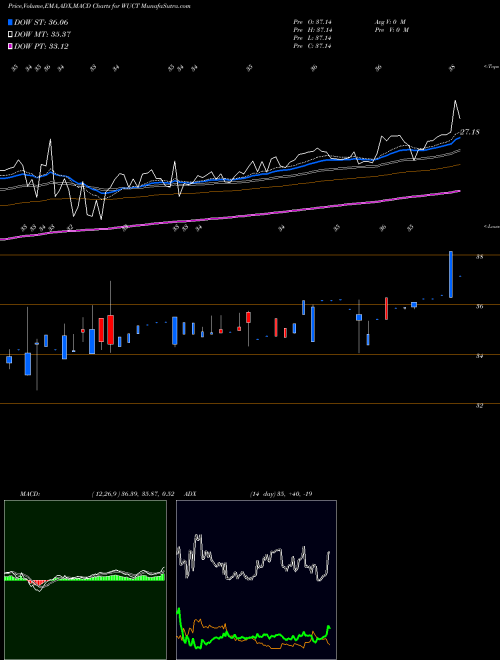This screenshot has width=500, height=660.
Task: Click the 38 price axis label
Action: [x=479, y=256]
